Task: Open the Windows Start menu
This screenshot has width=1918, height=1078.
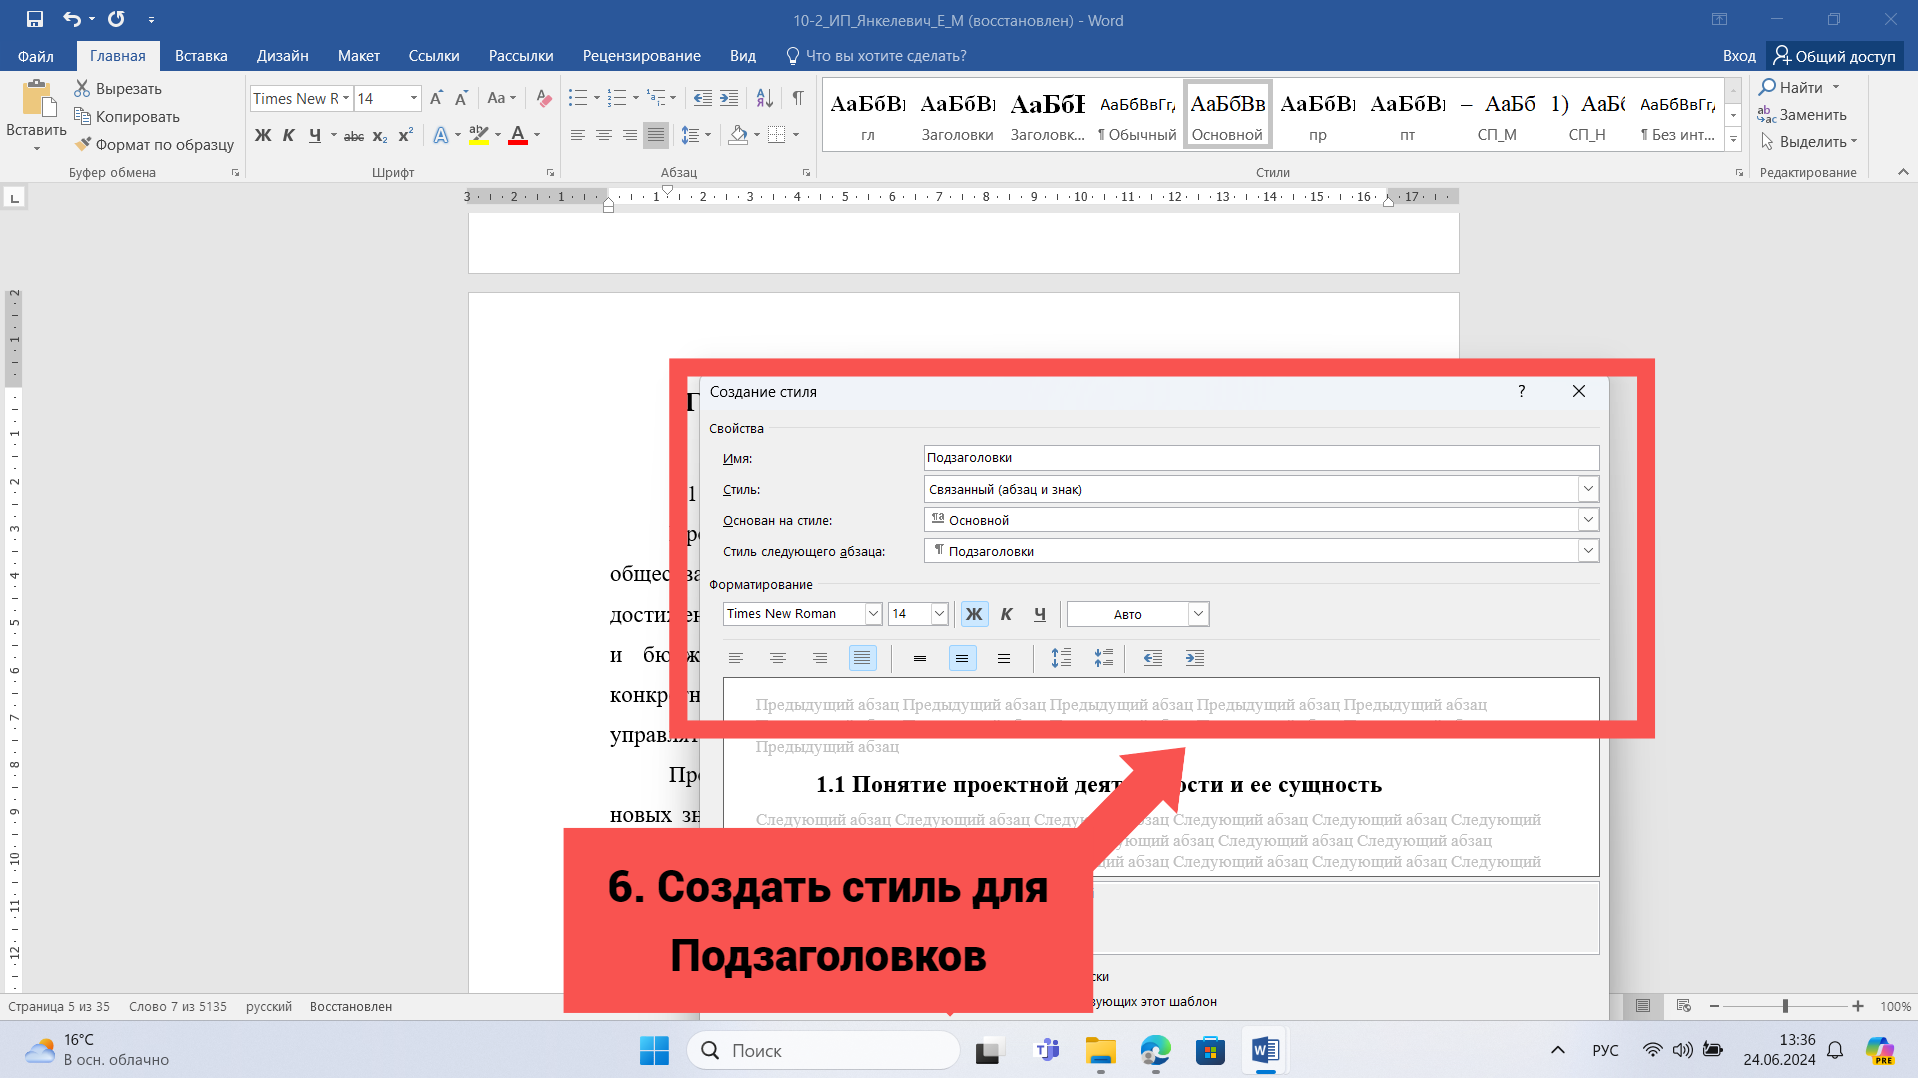Action: coord(655,1050)
